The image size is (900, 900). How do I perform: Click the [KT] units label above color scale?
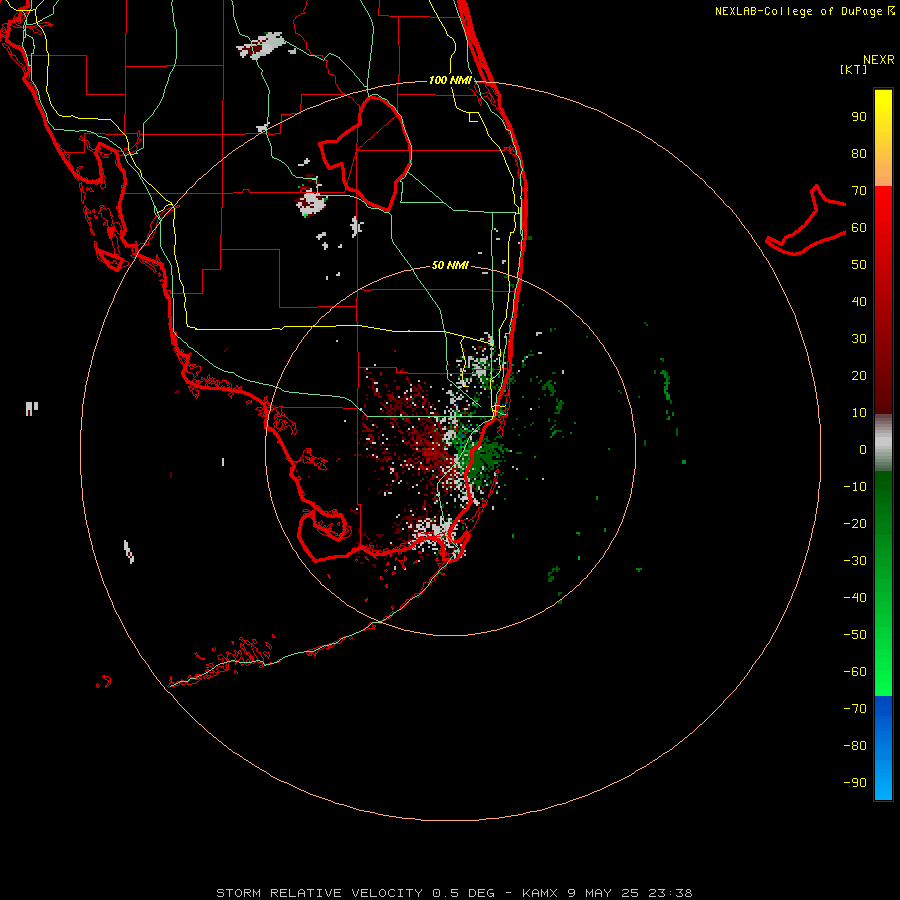[853, 69]
